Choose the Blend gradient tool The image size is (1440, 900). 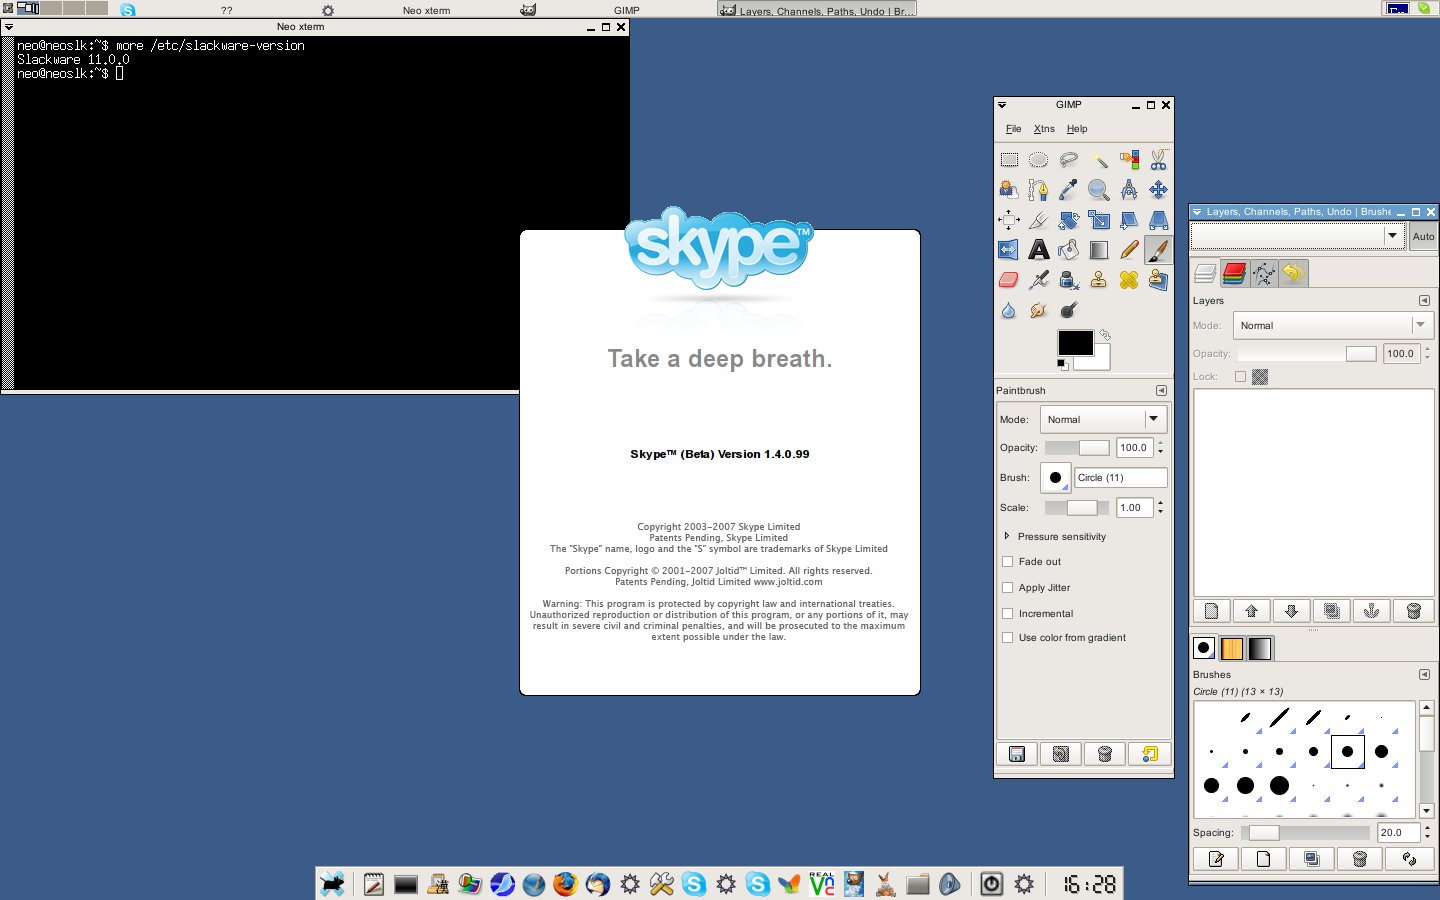click(x=1099, y=250)
